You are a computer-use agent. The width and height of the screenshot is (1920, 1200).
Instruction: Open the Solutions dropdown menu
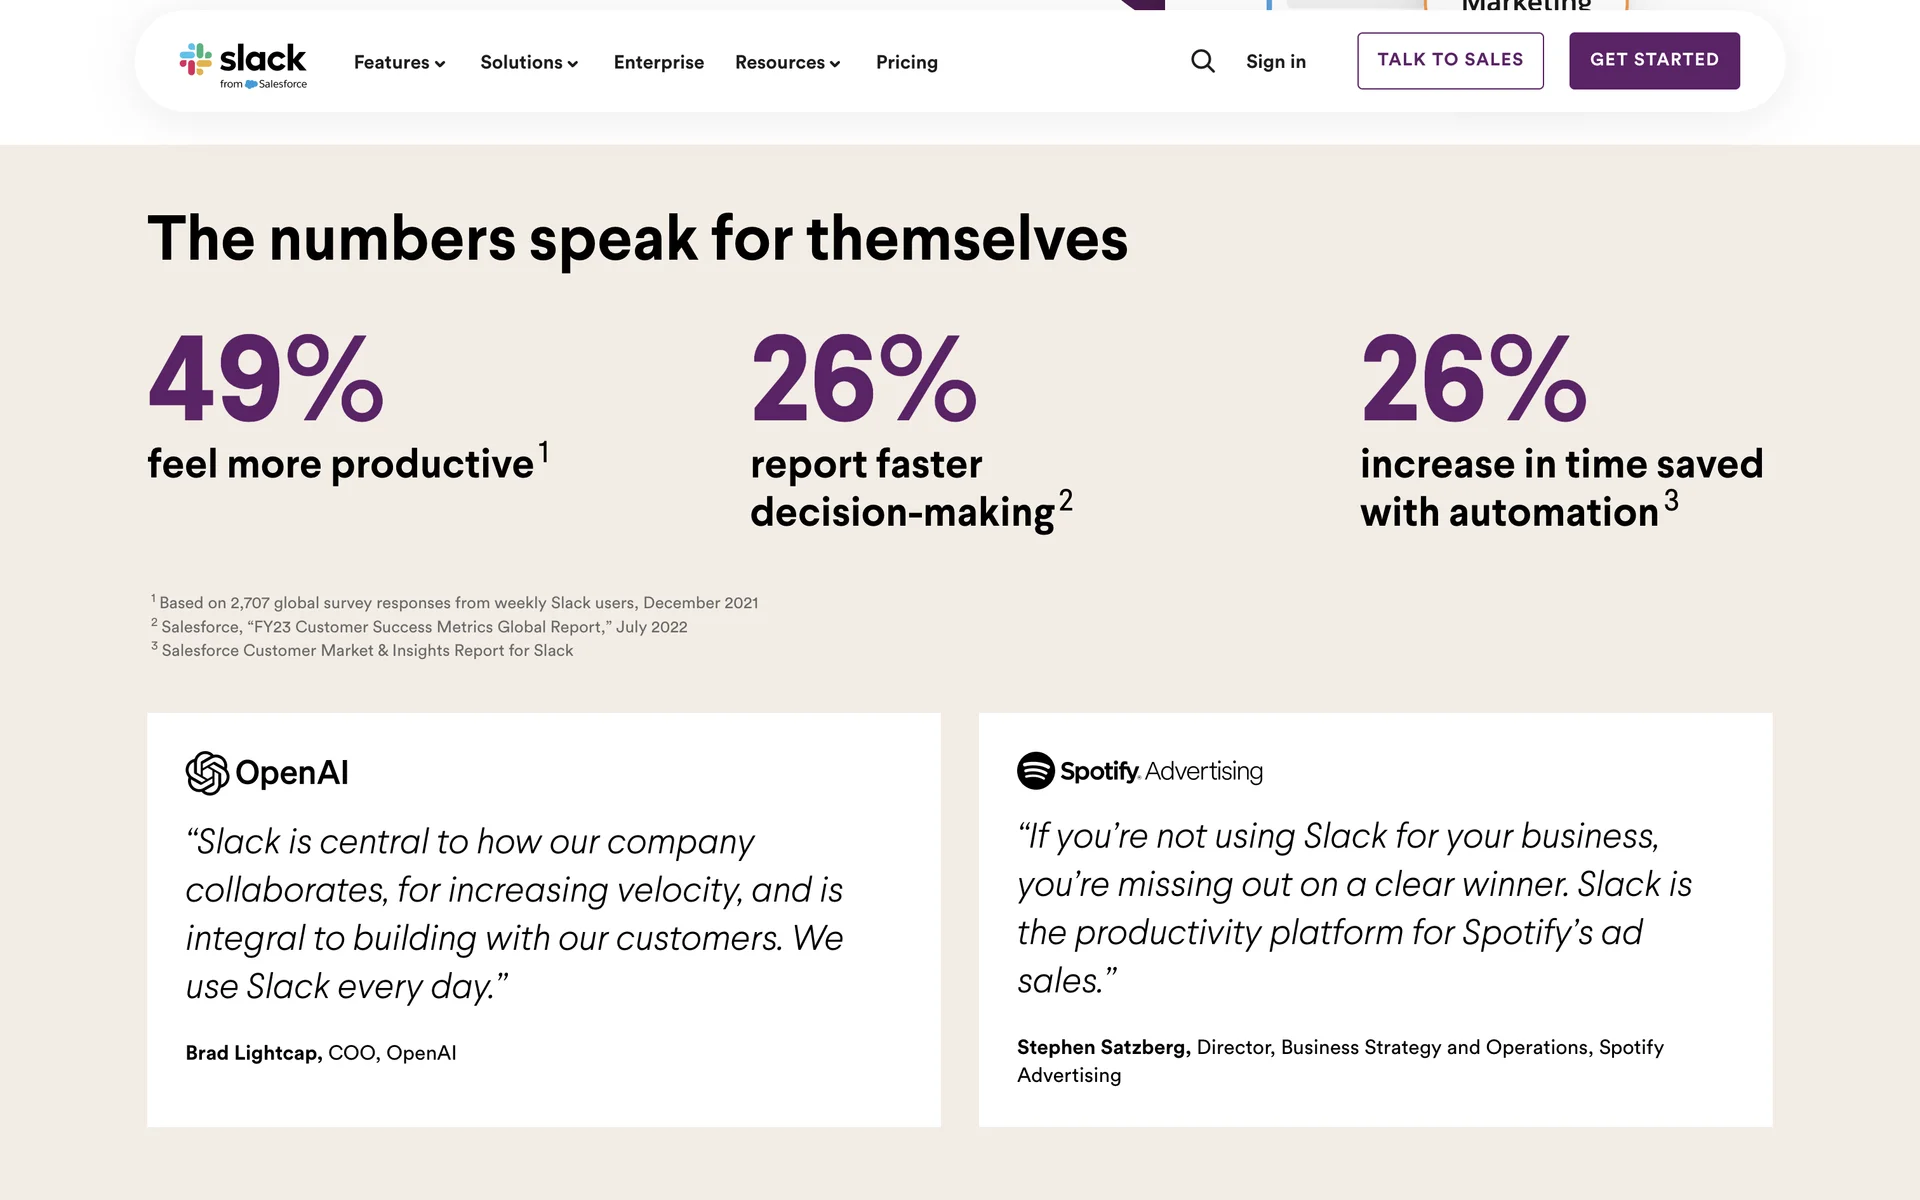[529, 63]
